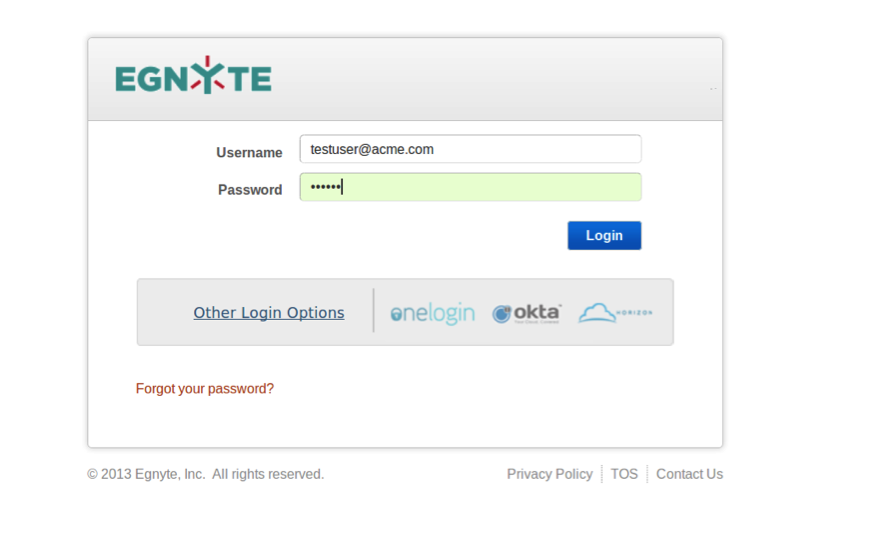Click the separator between TOS and Contact Us
The width and height of the screenshot is (893, 533).
tap(647, 474)
